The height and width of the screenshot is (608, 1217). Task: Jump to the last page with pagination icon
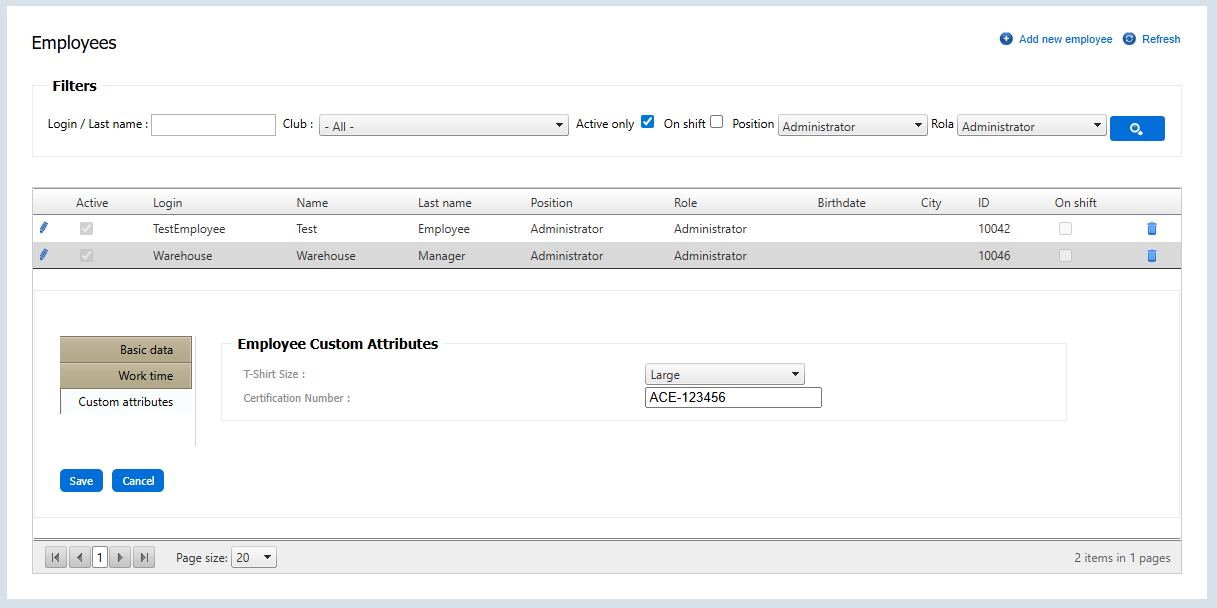tap(143, 557)
